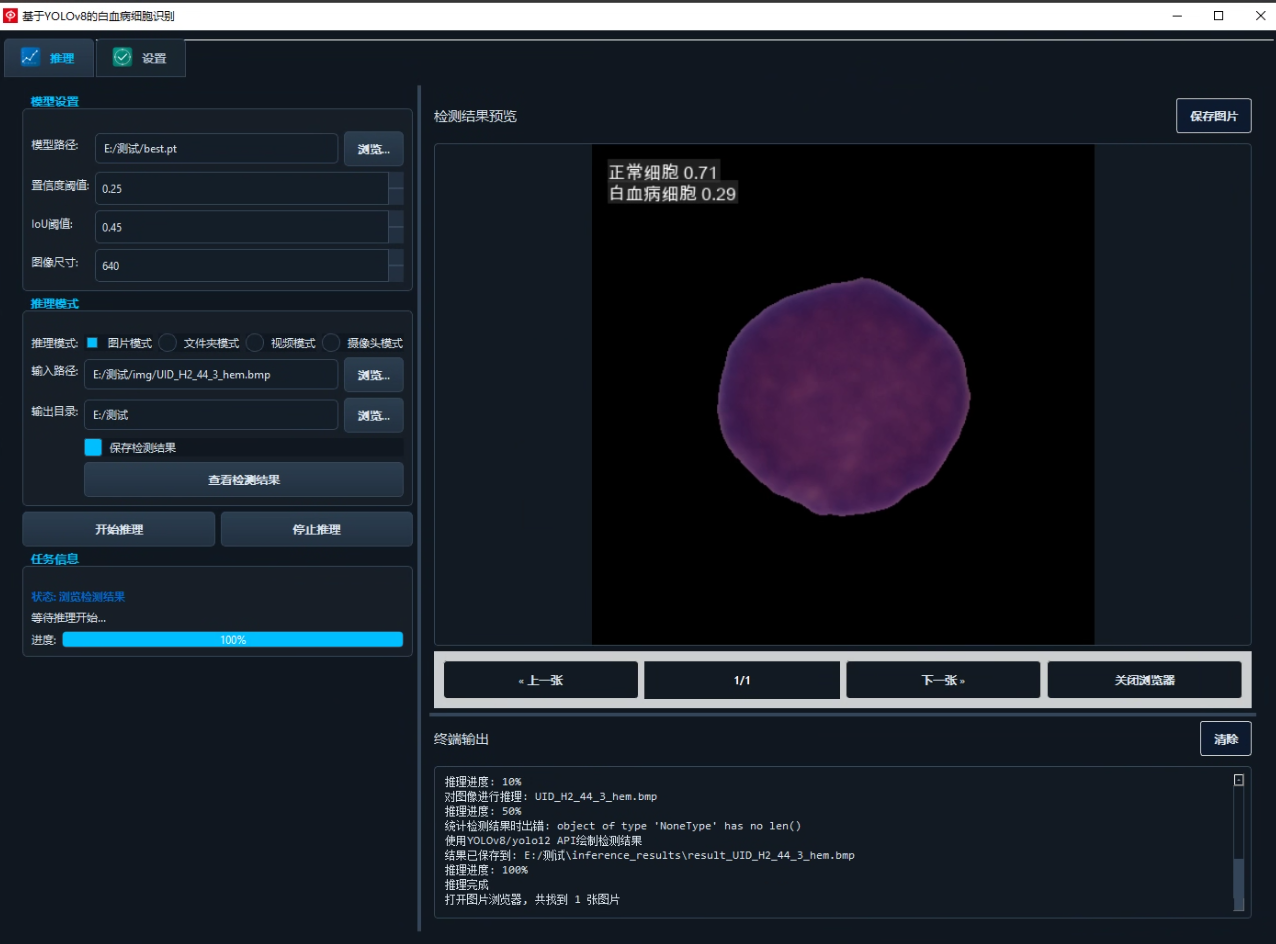Click the 图像尺寸 value 640

tap(242, 266)
